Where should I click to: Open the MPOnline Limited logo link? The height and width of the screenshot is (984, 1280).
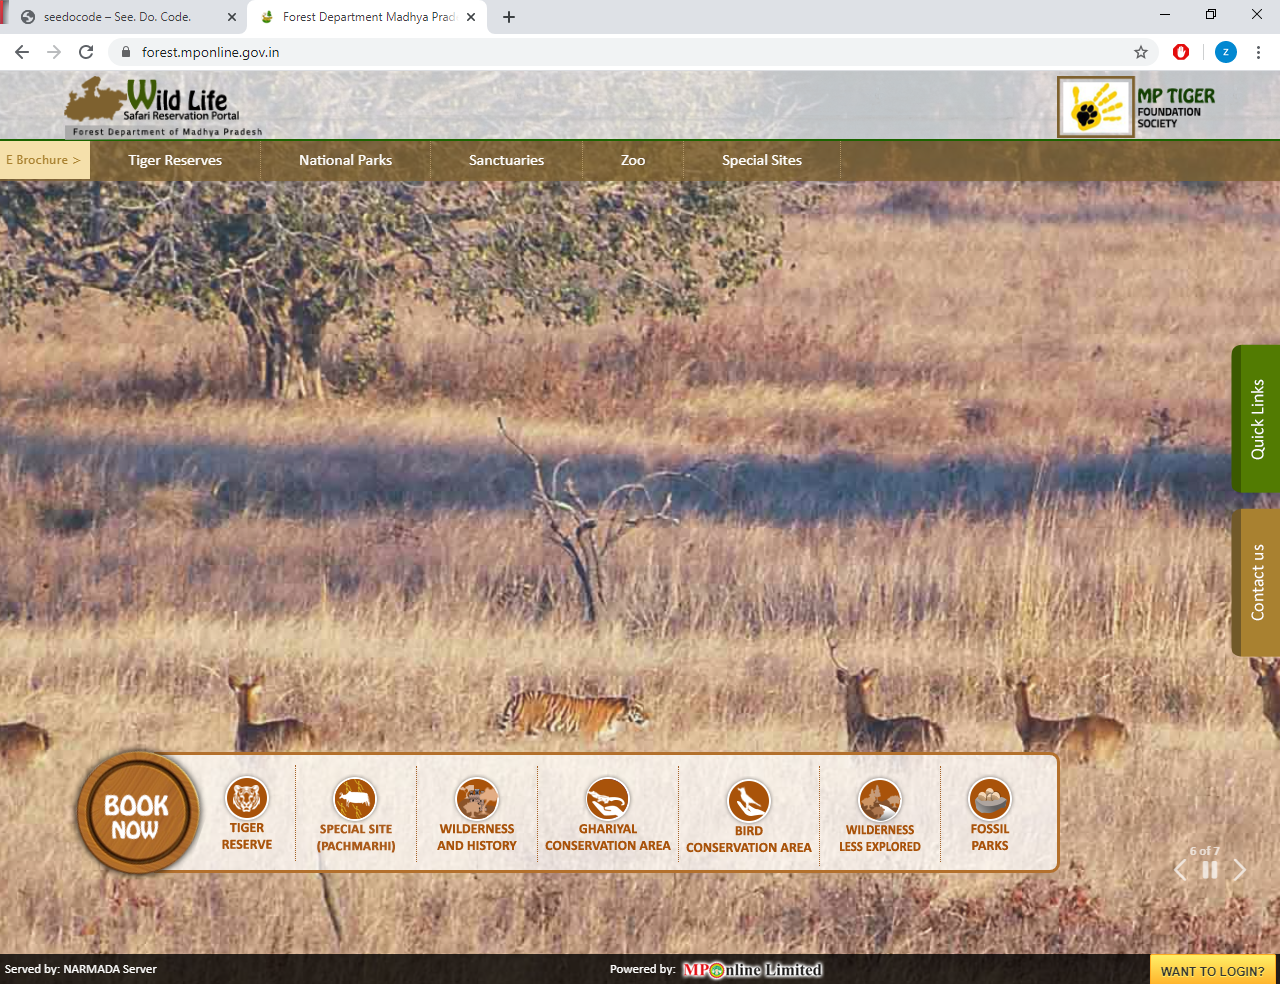[752, 969]
